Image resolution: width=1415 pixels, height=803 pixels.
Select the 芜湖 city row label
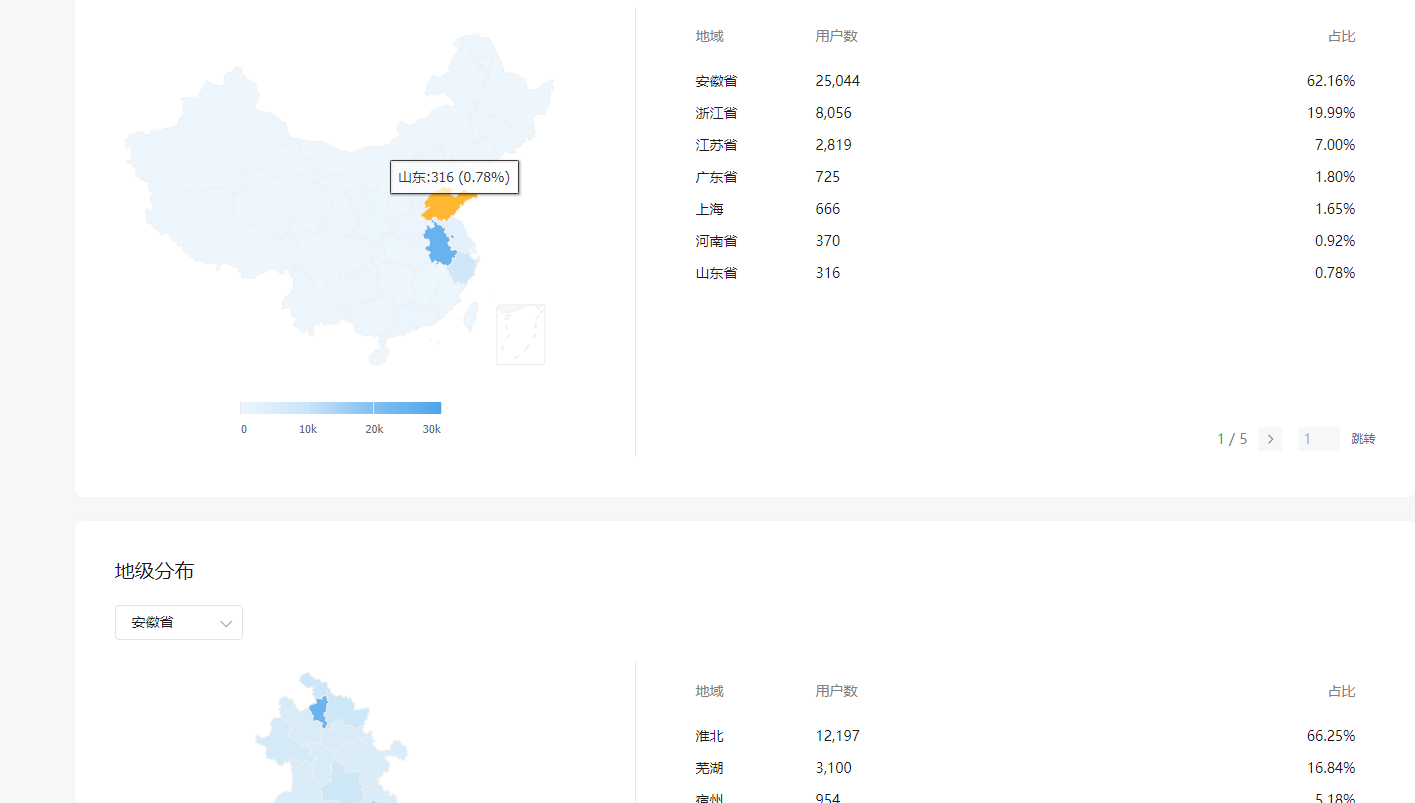tap(710, 768)
